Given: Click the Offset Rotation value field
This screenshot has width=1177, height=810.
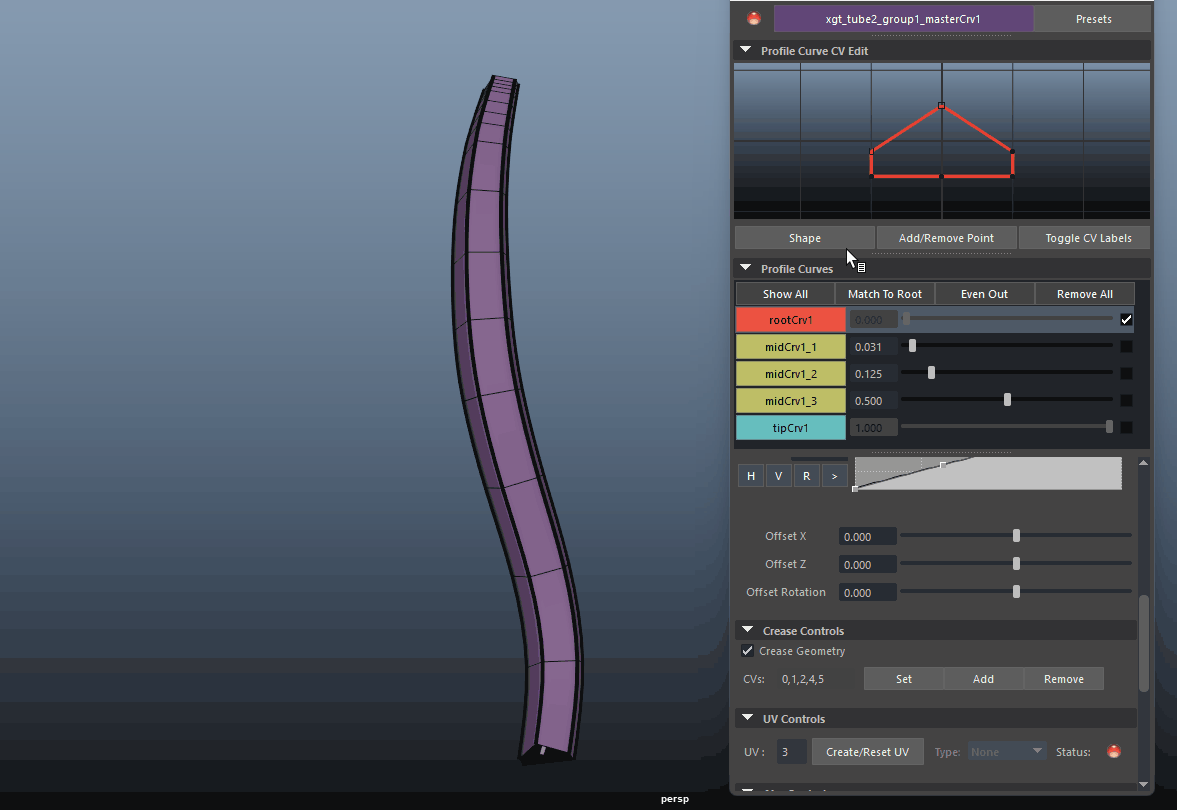Looking at the screenshot, I should click(867, 592).
